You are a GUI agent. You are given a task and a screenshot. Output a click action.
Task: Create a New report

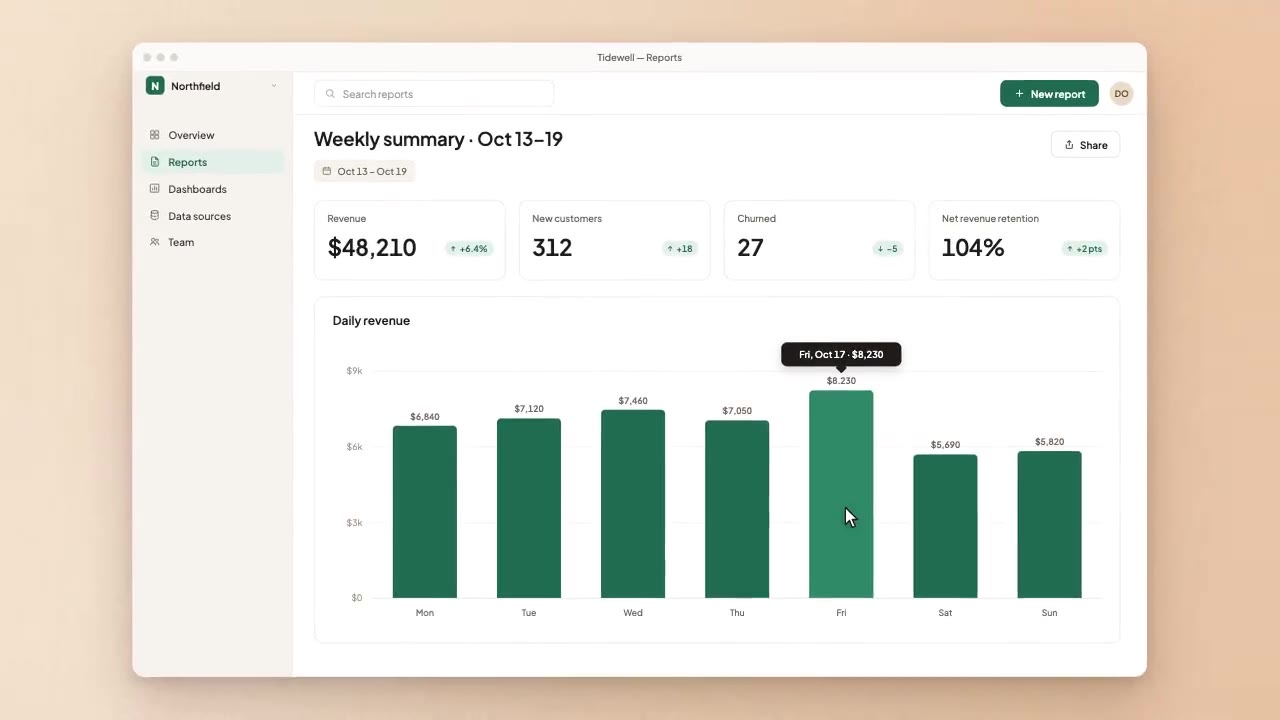click(1049, 94)
